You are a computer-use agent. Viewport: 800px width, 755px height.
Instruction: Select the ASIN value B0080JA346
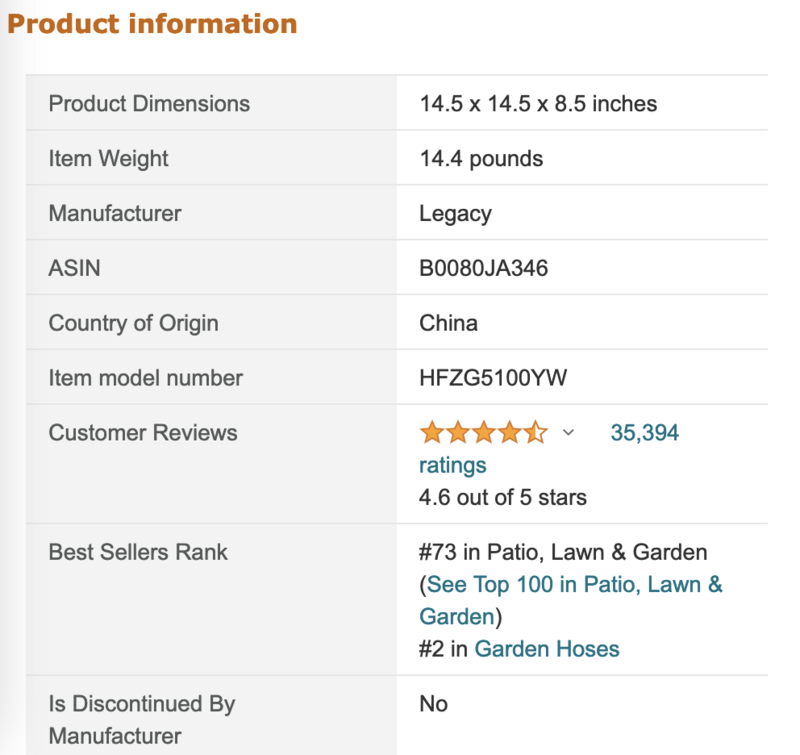pyautogui.click(x=483, y=268)
